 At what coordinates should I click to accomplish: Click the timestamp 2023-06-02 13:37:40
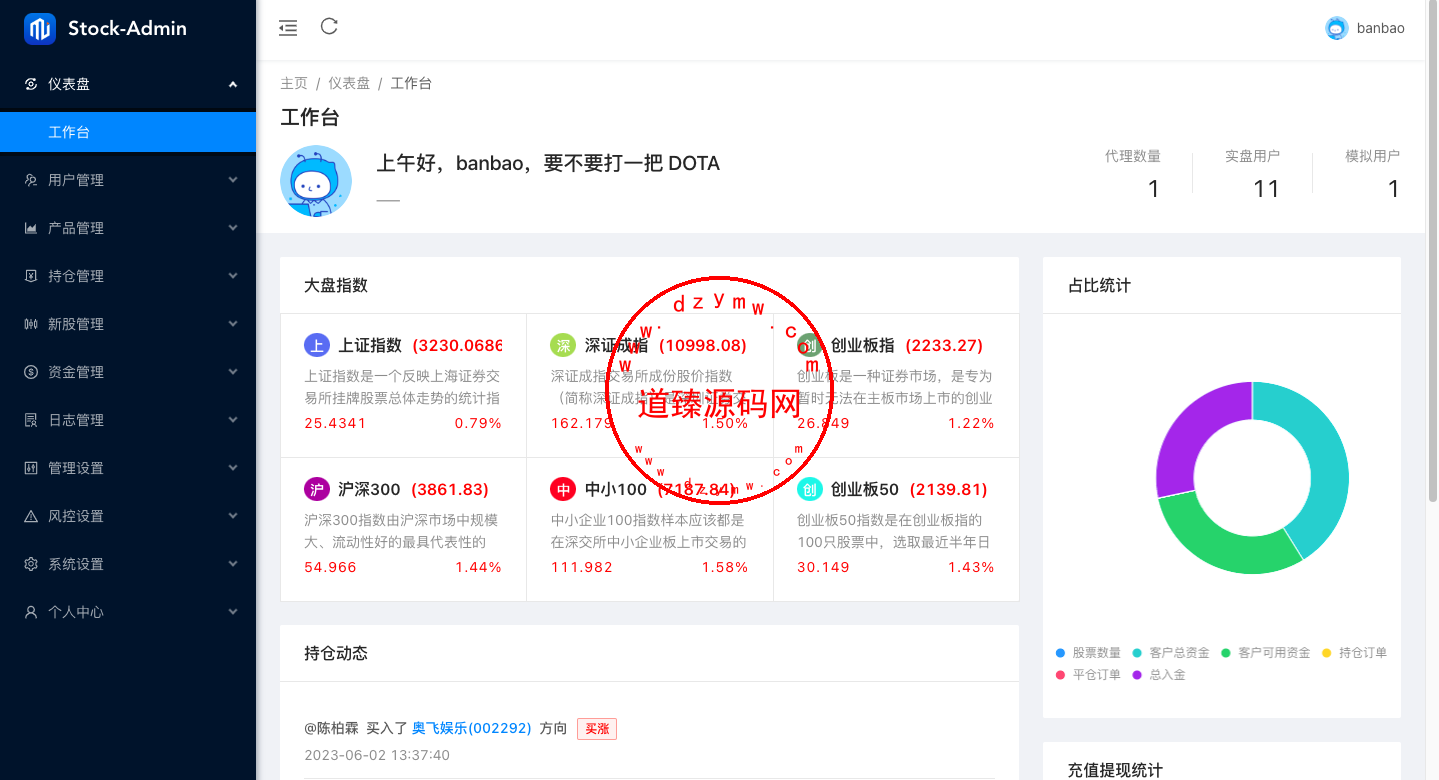coord(377,755)
